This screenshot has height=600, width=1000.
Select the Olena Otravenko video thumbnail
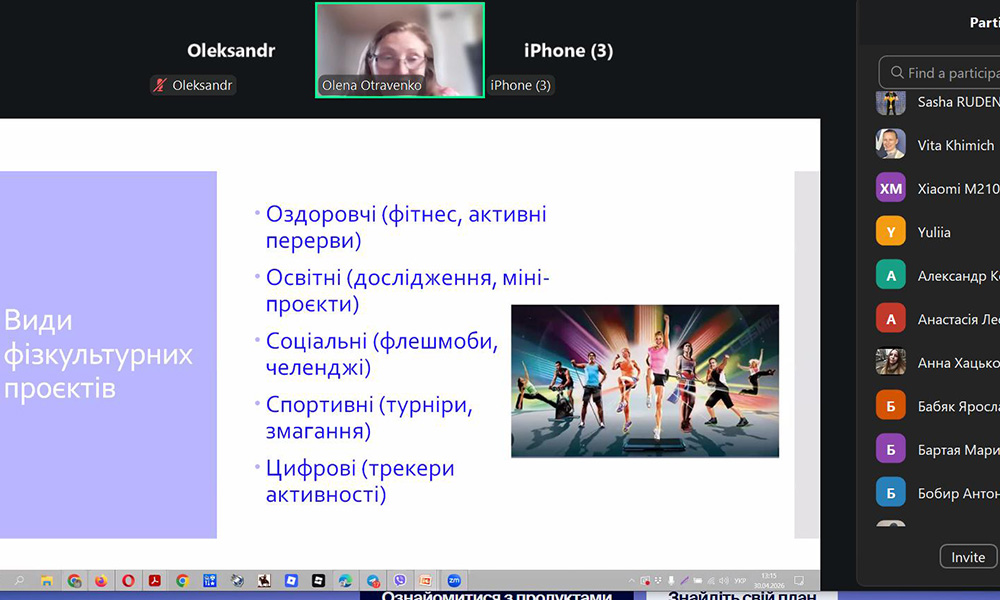tap(400, 50)
